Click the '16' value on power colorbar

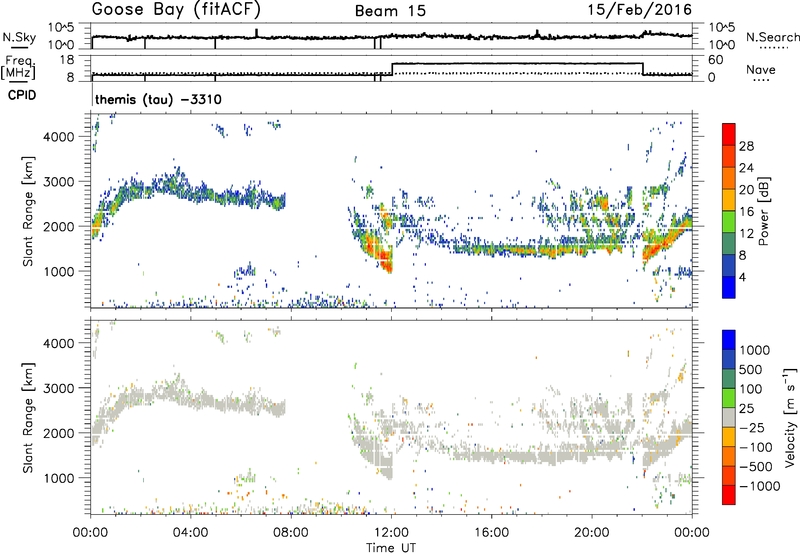(746, 212)
